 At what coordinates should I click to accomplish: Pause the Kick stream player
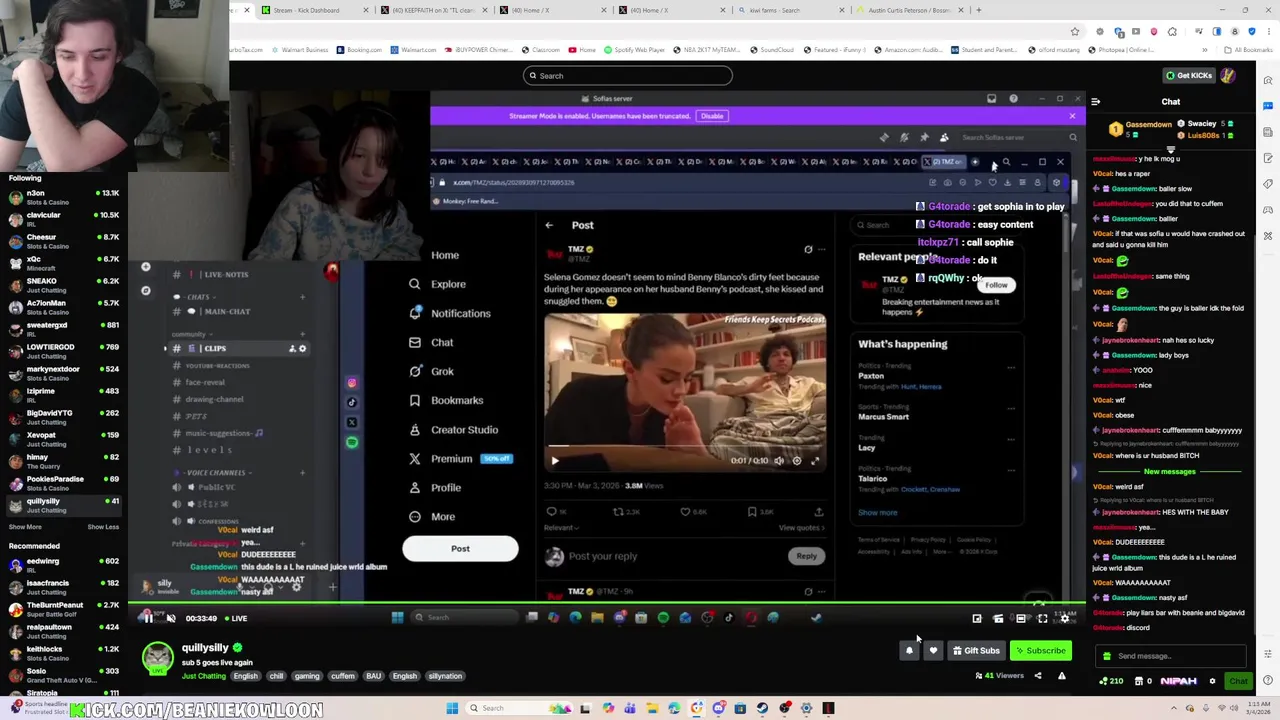tap(148, 618)
